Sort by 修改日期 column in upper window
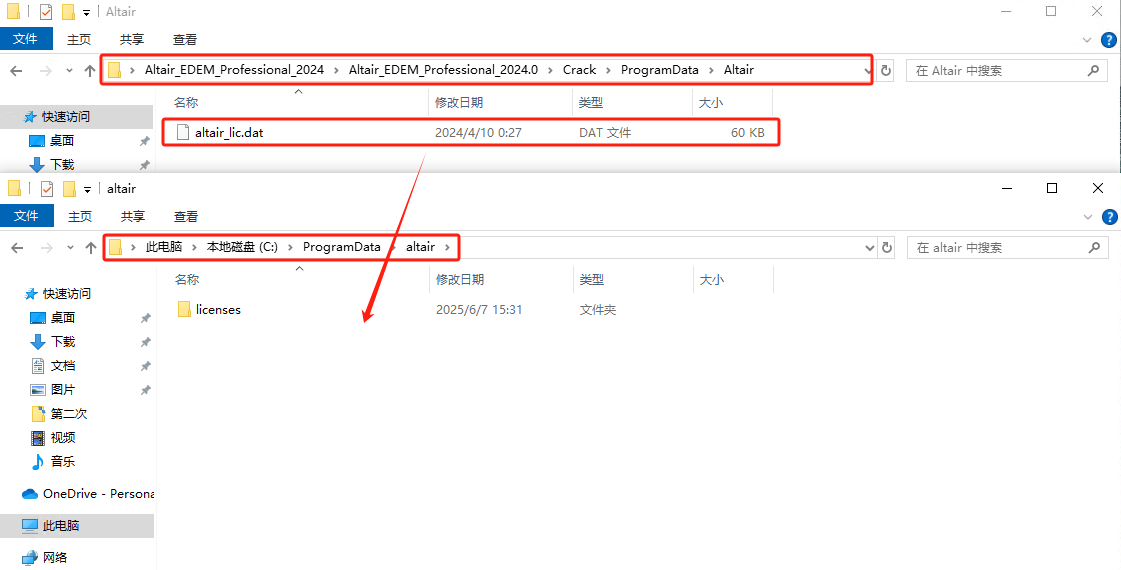The width and height of the screenshot is (1121, 570). 459,103
